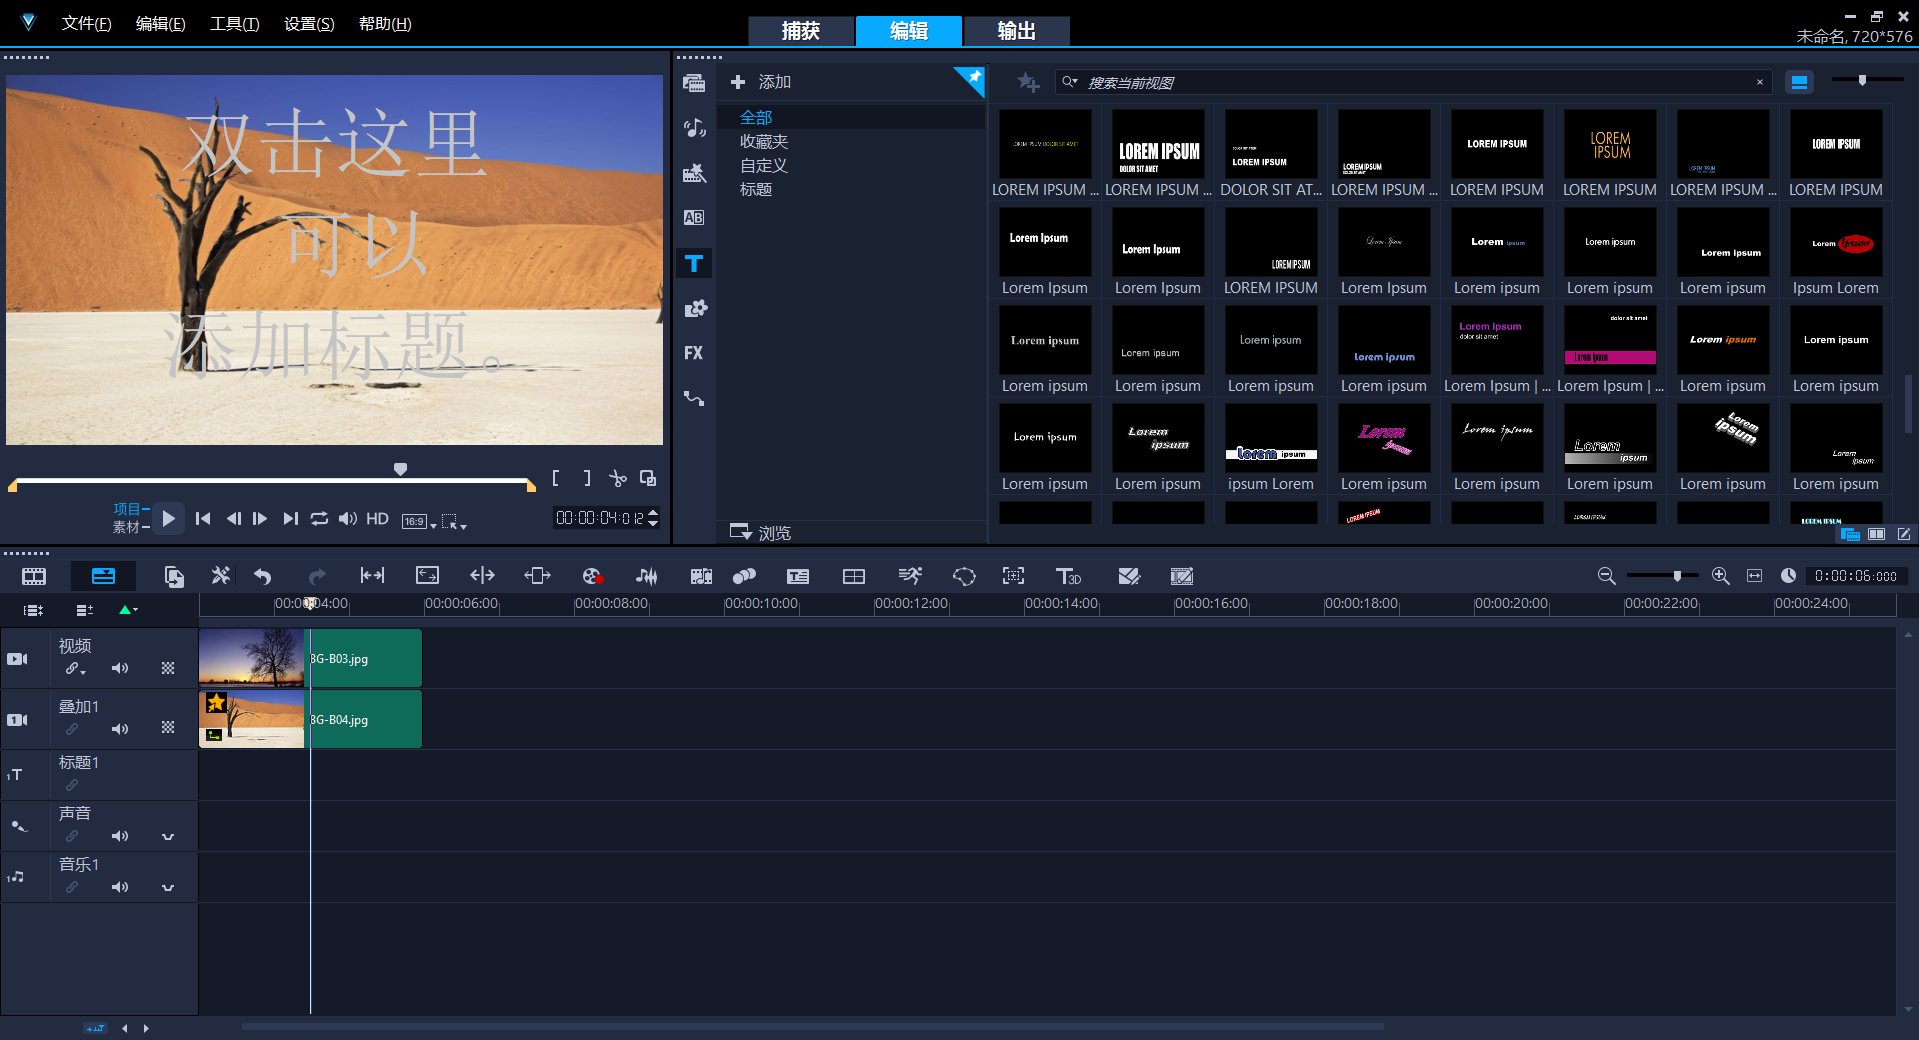Switch to the 捕获 (Capture) tab

click(801, 31)
